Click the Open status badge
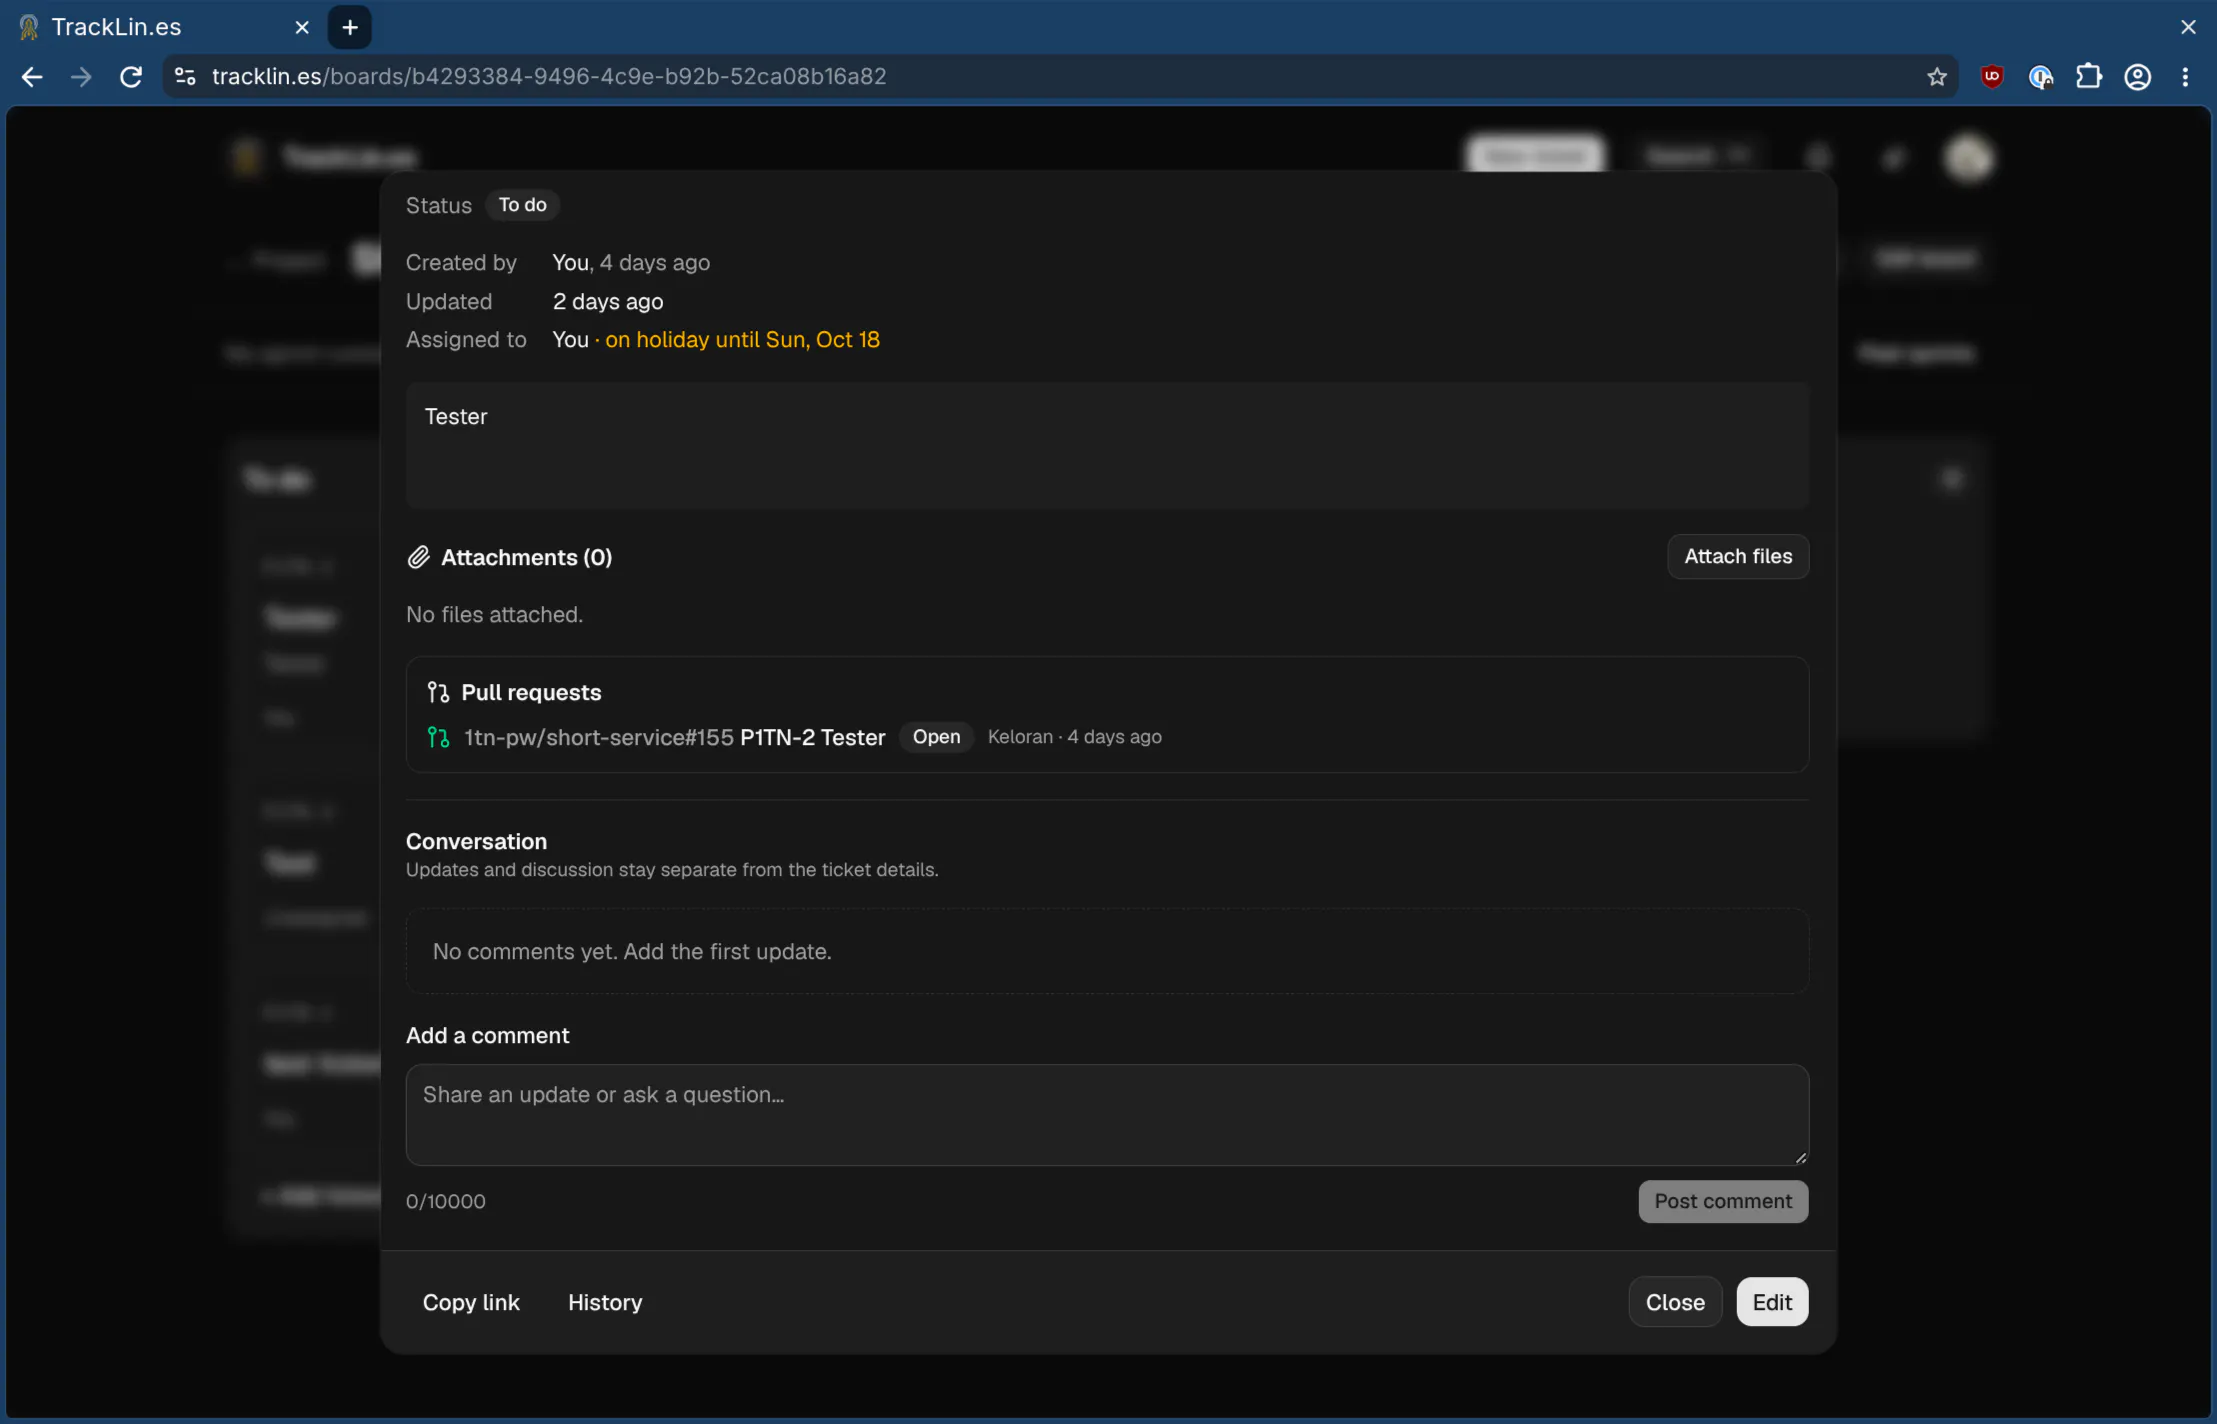The image size is (2217, 1424). 936,737
